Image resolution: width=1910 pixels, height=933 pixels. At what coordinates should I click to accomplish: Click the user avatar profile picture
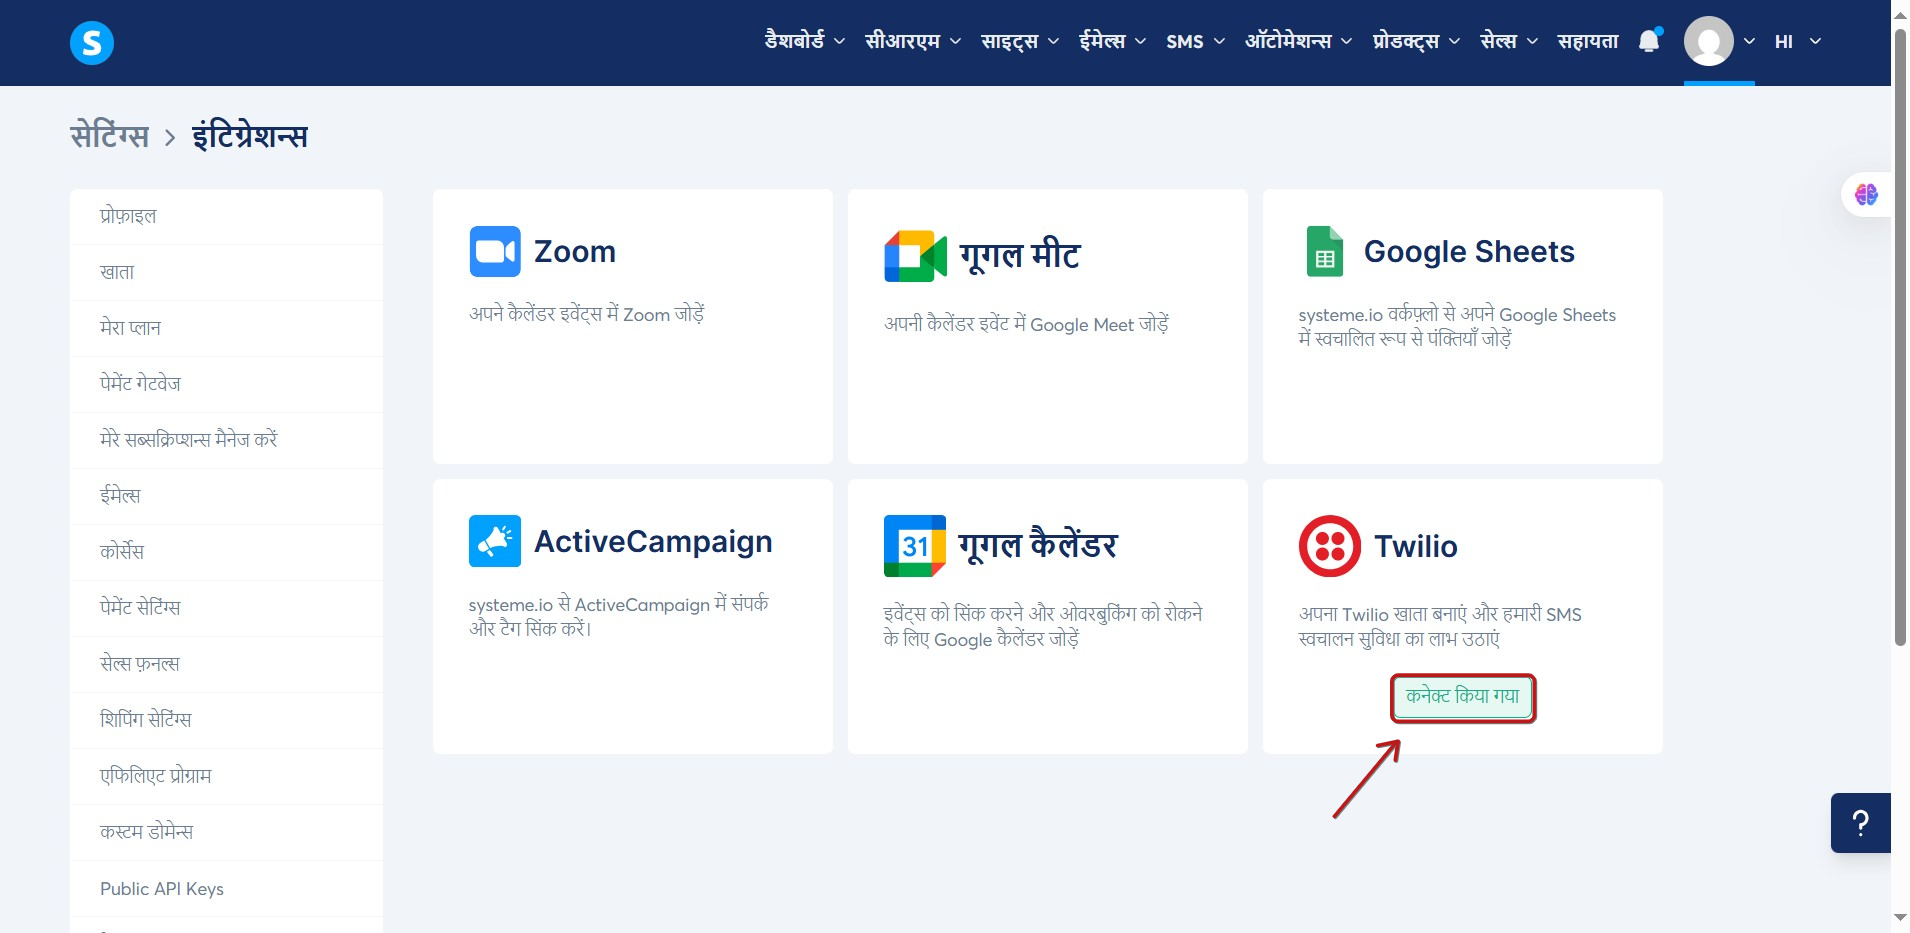(x=1708, y=42)
